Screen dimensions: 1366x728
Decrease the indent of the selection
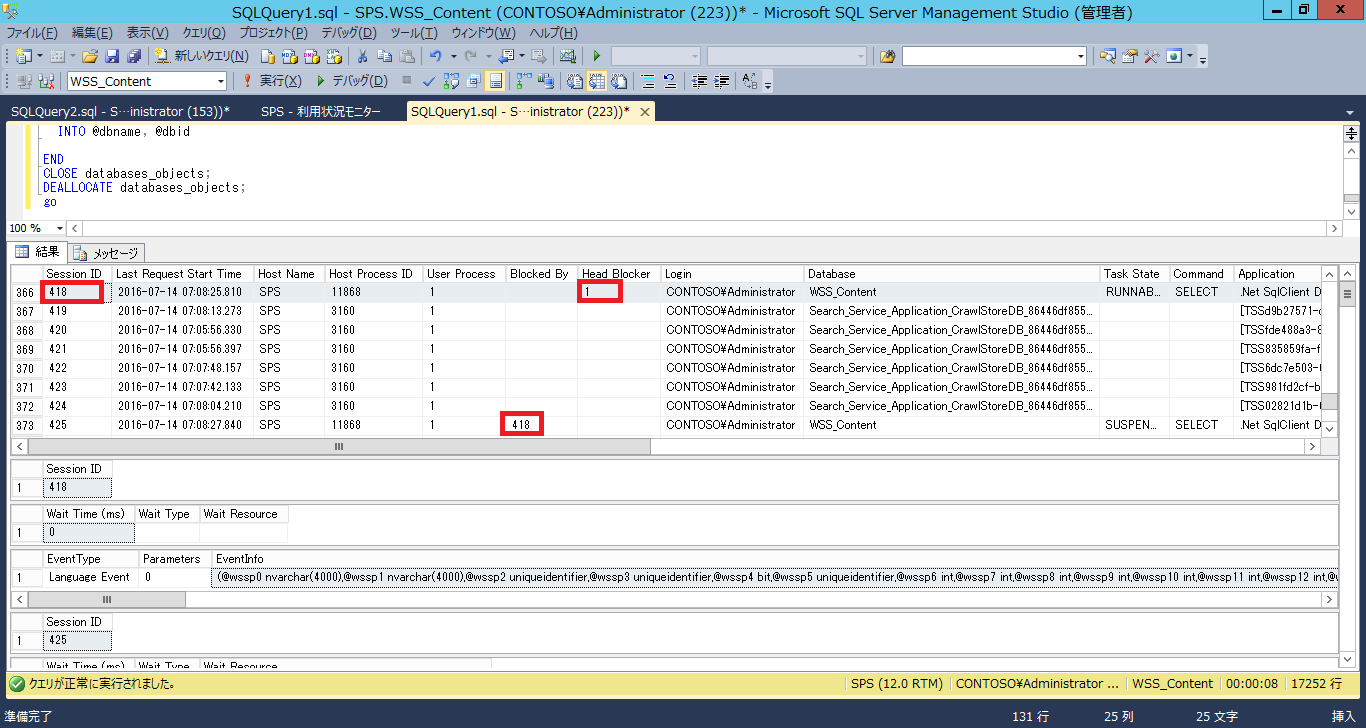(x=699, y=81)
